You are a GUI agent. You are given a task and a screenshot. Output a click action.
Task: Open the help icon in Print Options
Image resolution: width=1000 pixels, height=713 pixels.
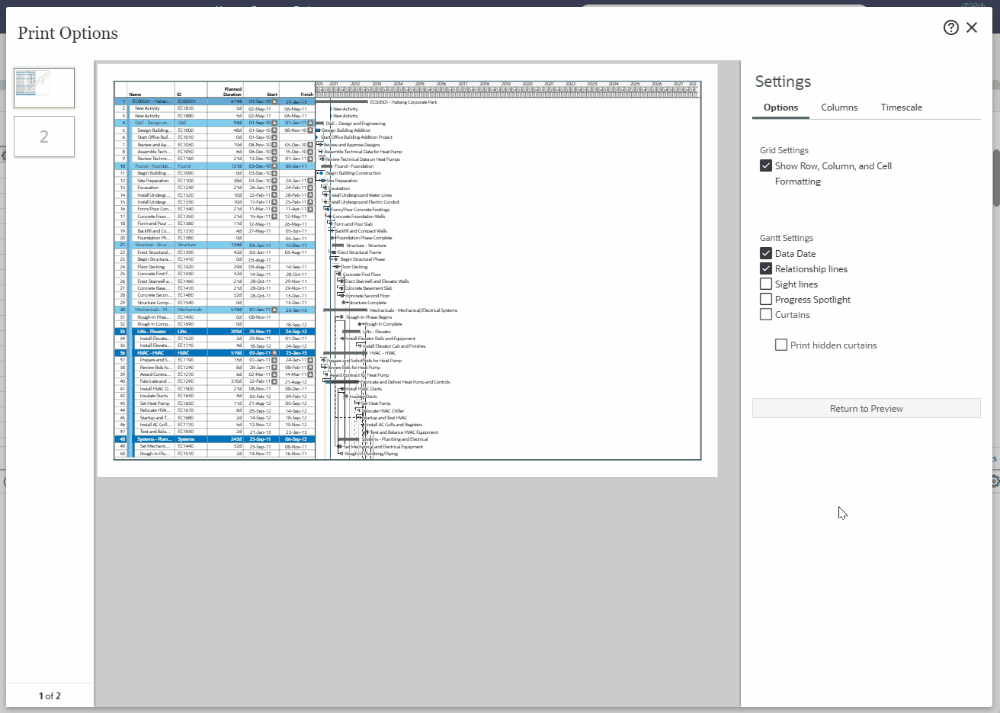click(950, 27)
